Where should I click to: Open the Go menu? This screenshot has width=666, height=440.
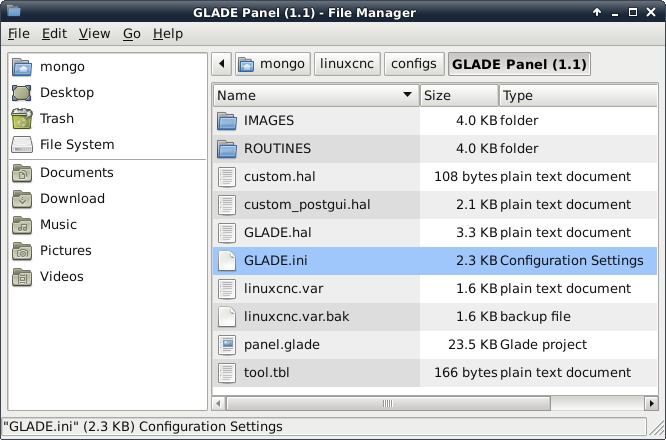(132, 34)
